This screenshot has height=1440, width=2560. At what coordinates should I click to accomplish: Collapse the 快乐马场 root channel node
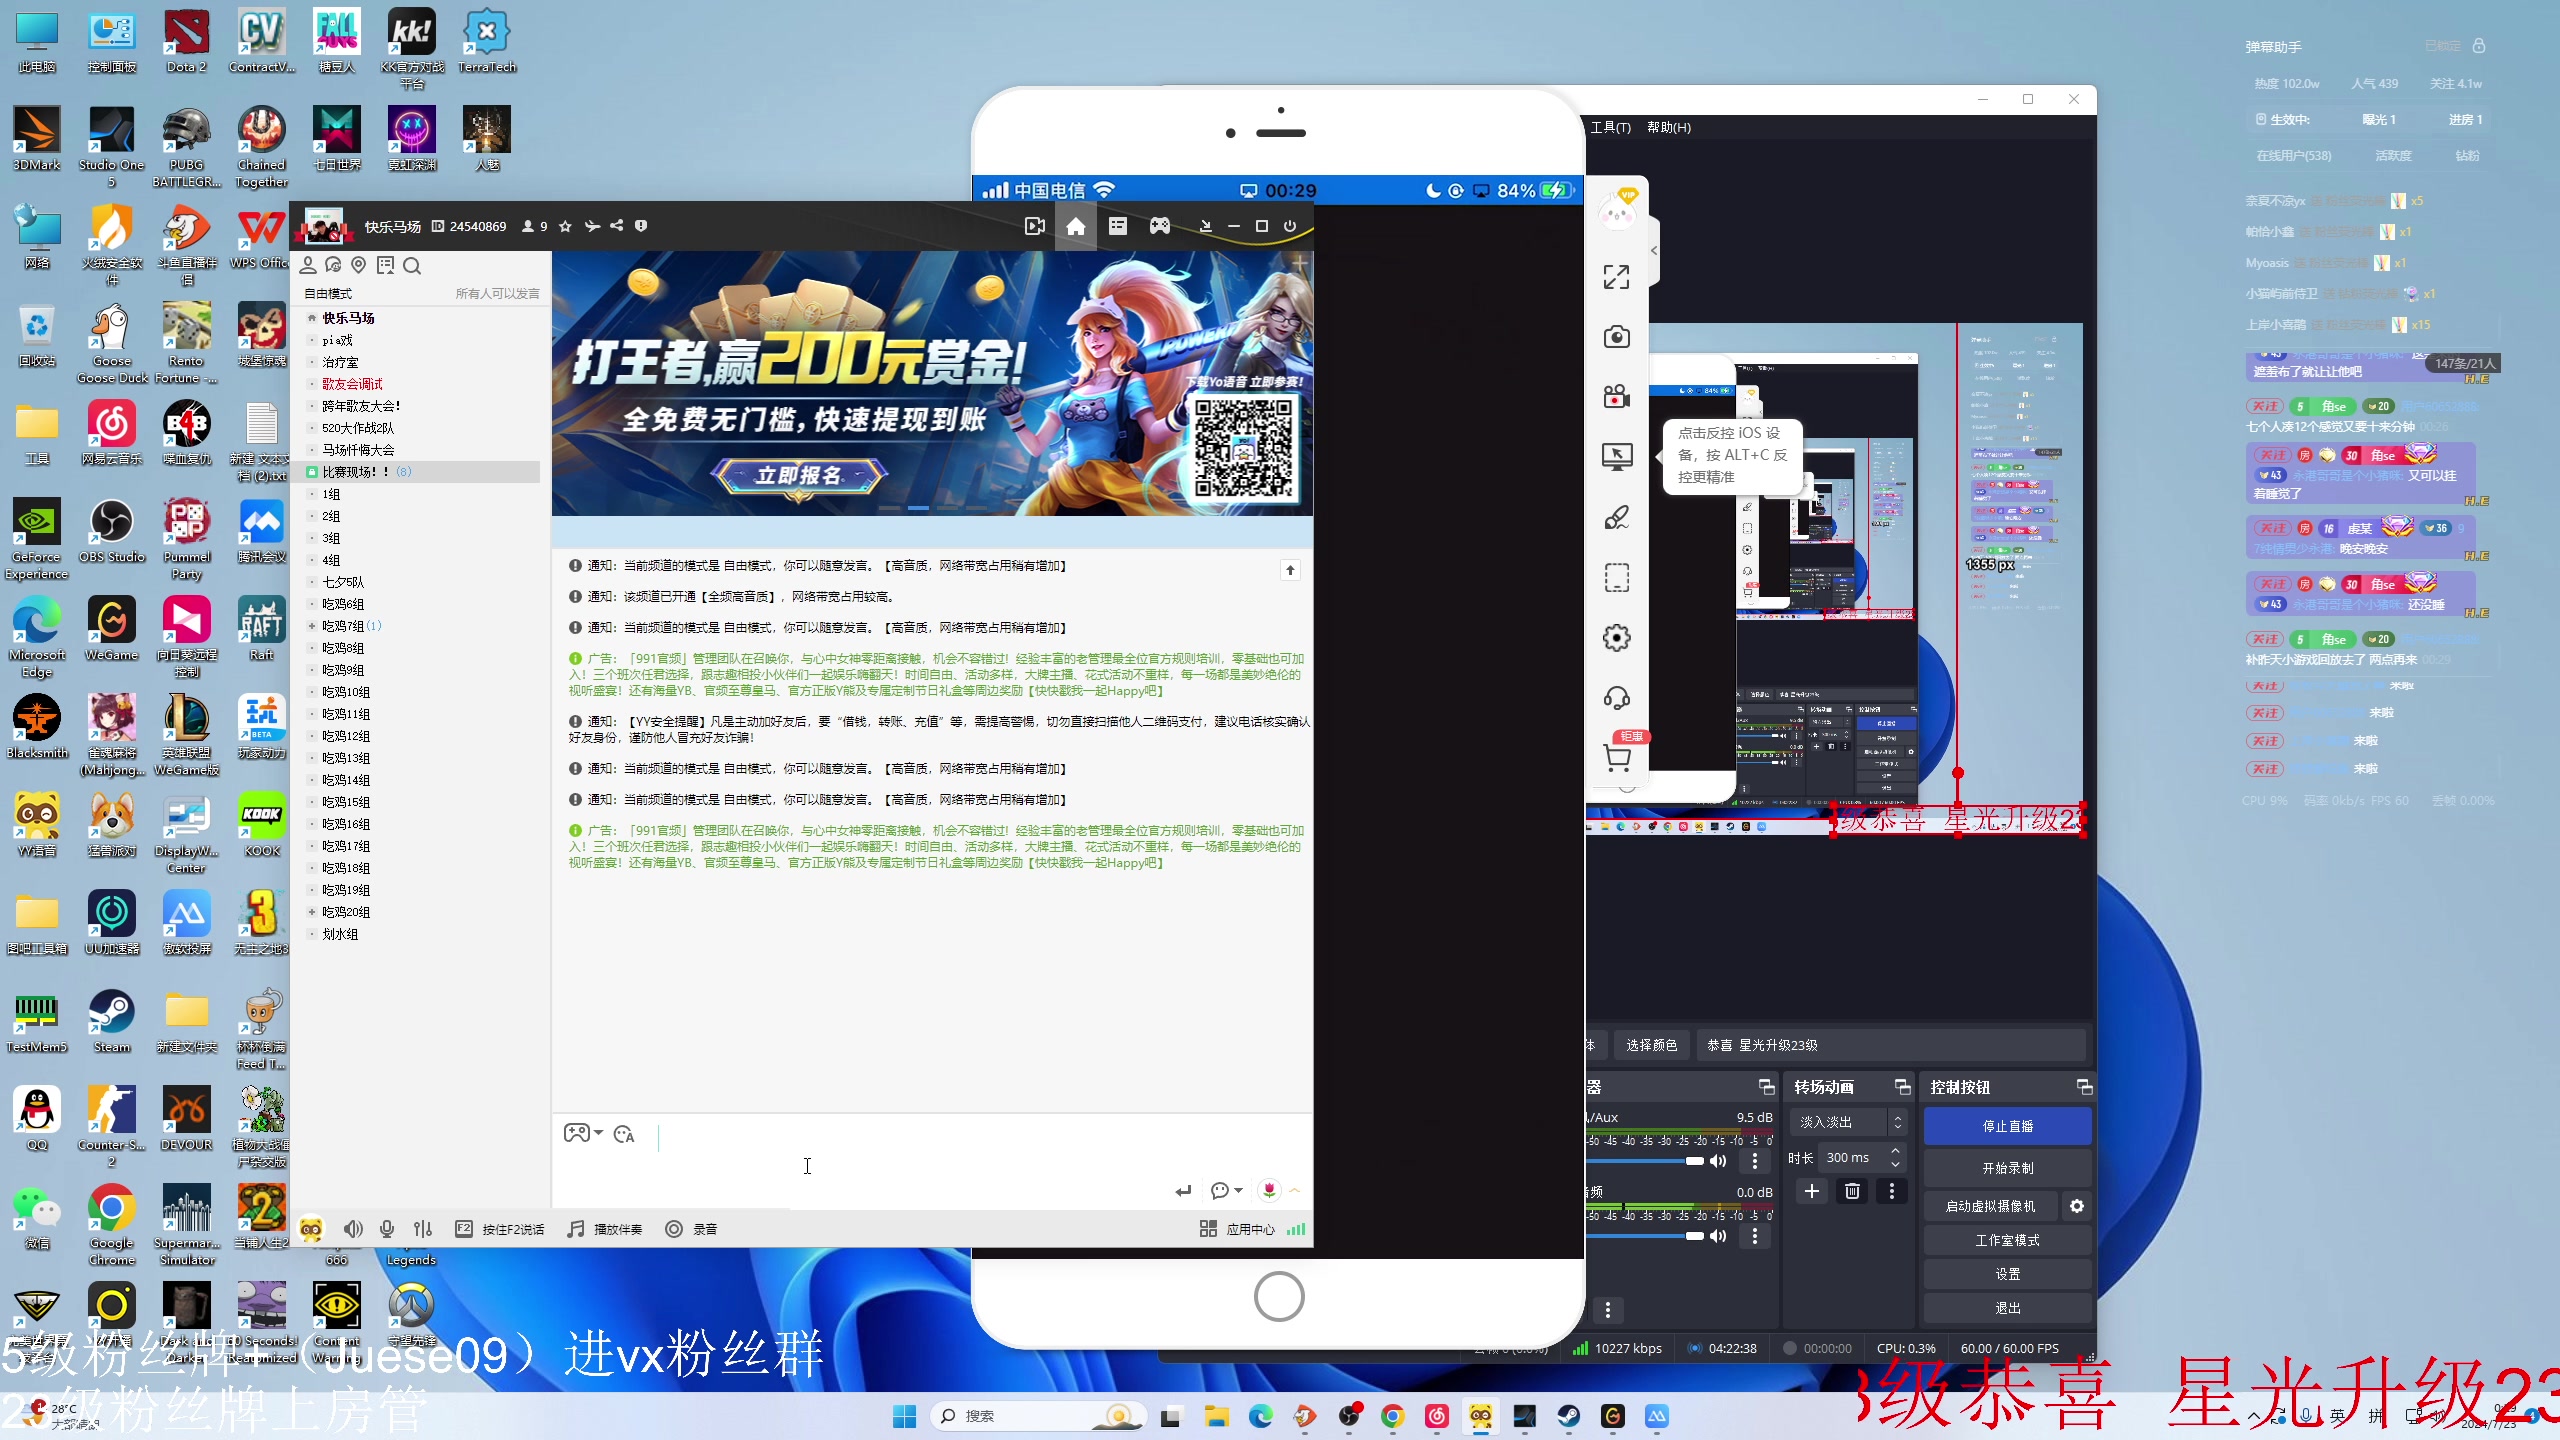(312, 318)
